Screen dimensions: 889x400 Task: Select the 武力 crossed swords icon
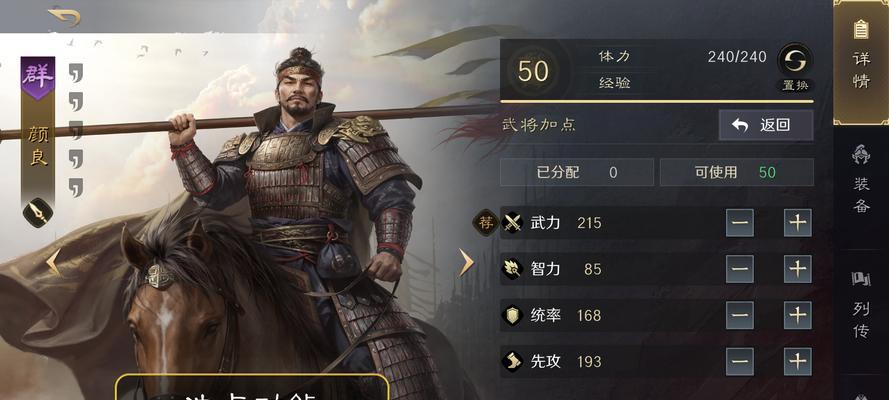513,223
